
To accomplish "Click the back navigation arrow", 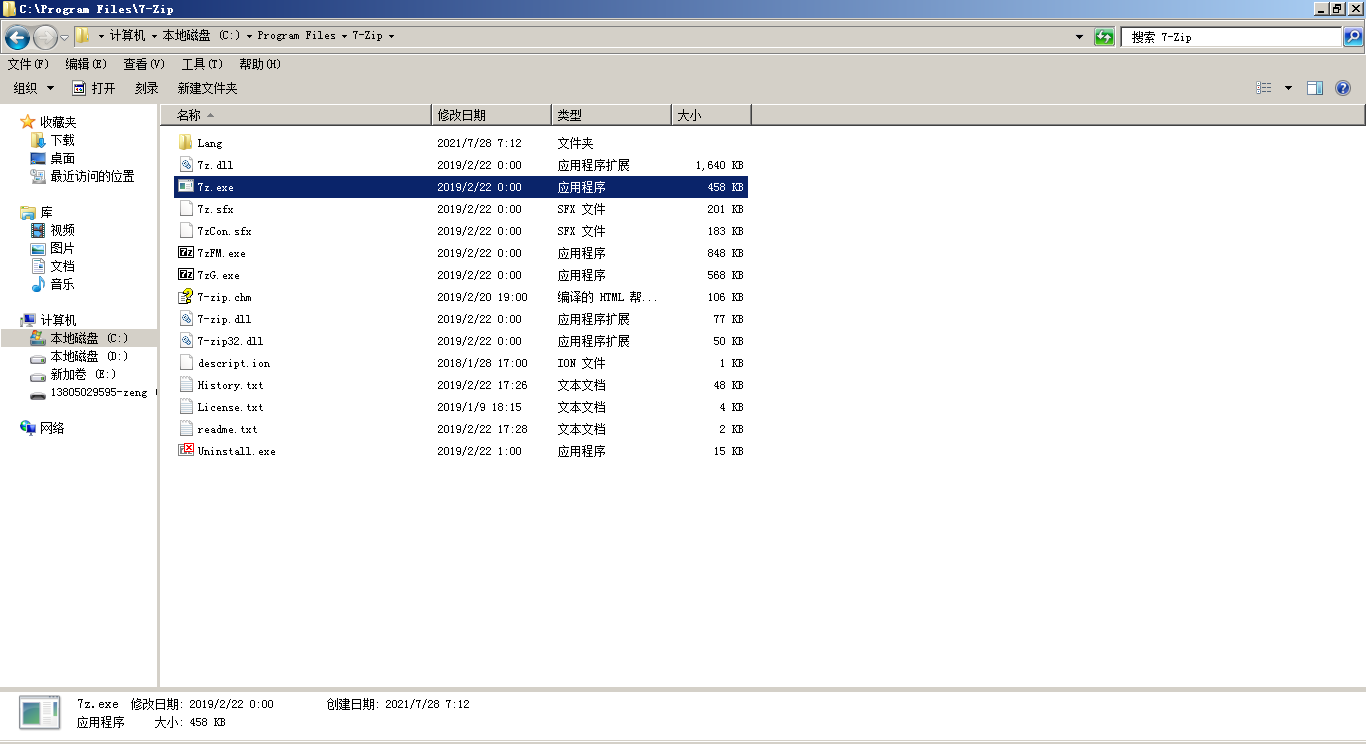I will click(16, 36).
